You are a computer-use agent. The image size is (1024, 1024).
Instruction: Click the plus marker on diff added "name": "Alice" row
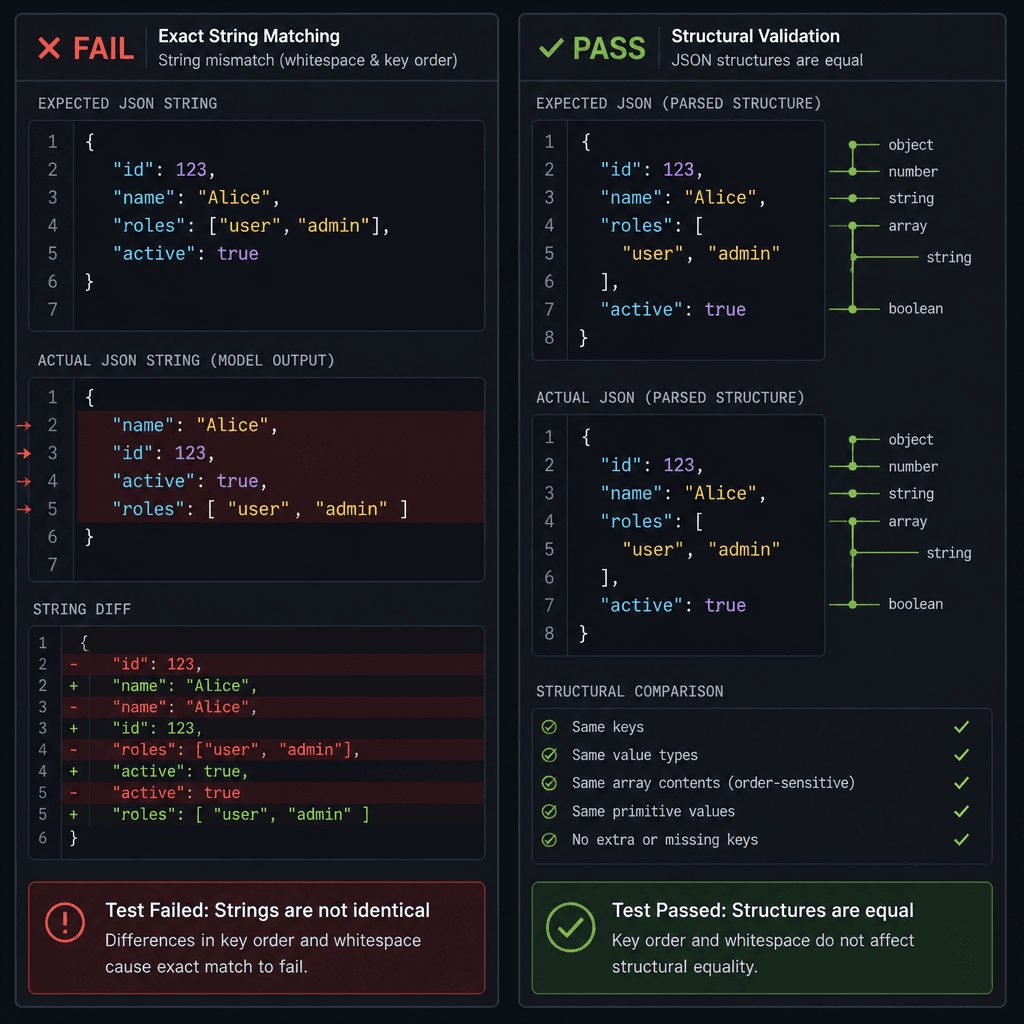pos(74,686)
